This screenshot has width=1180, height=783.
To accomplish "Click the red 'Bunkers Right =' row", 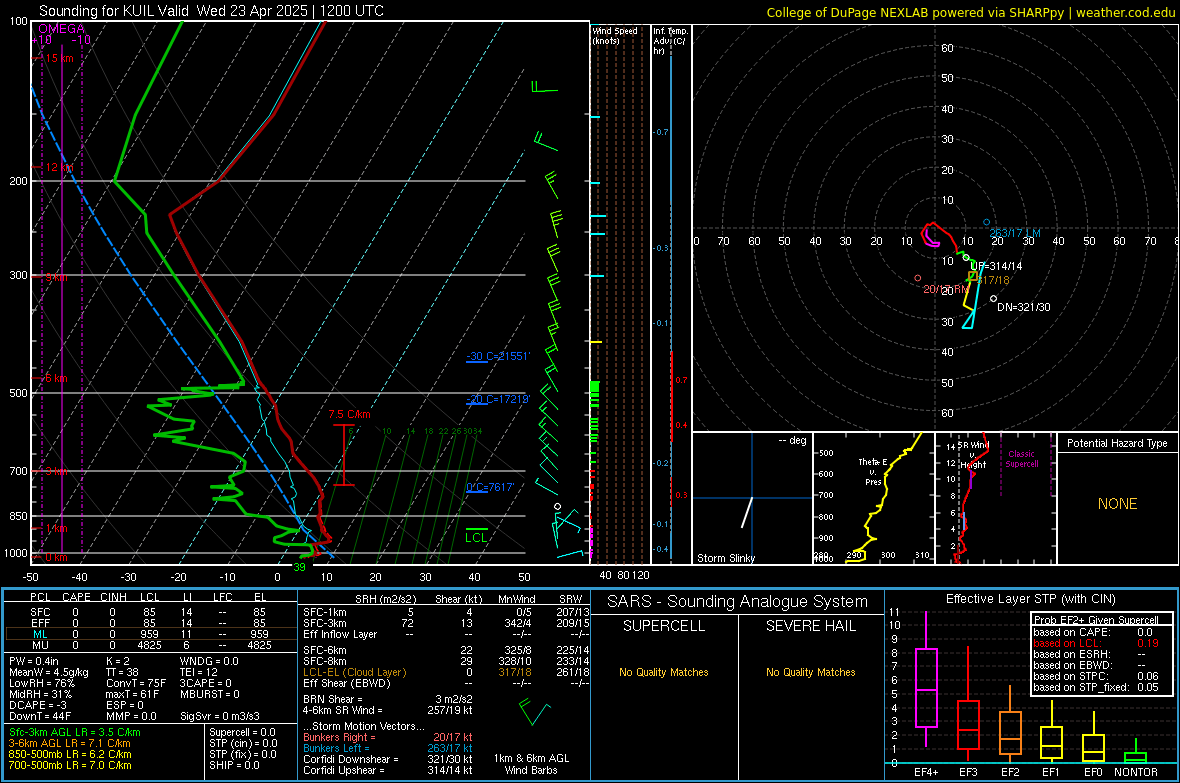I will [x=388, y=737].
